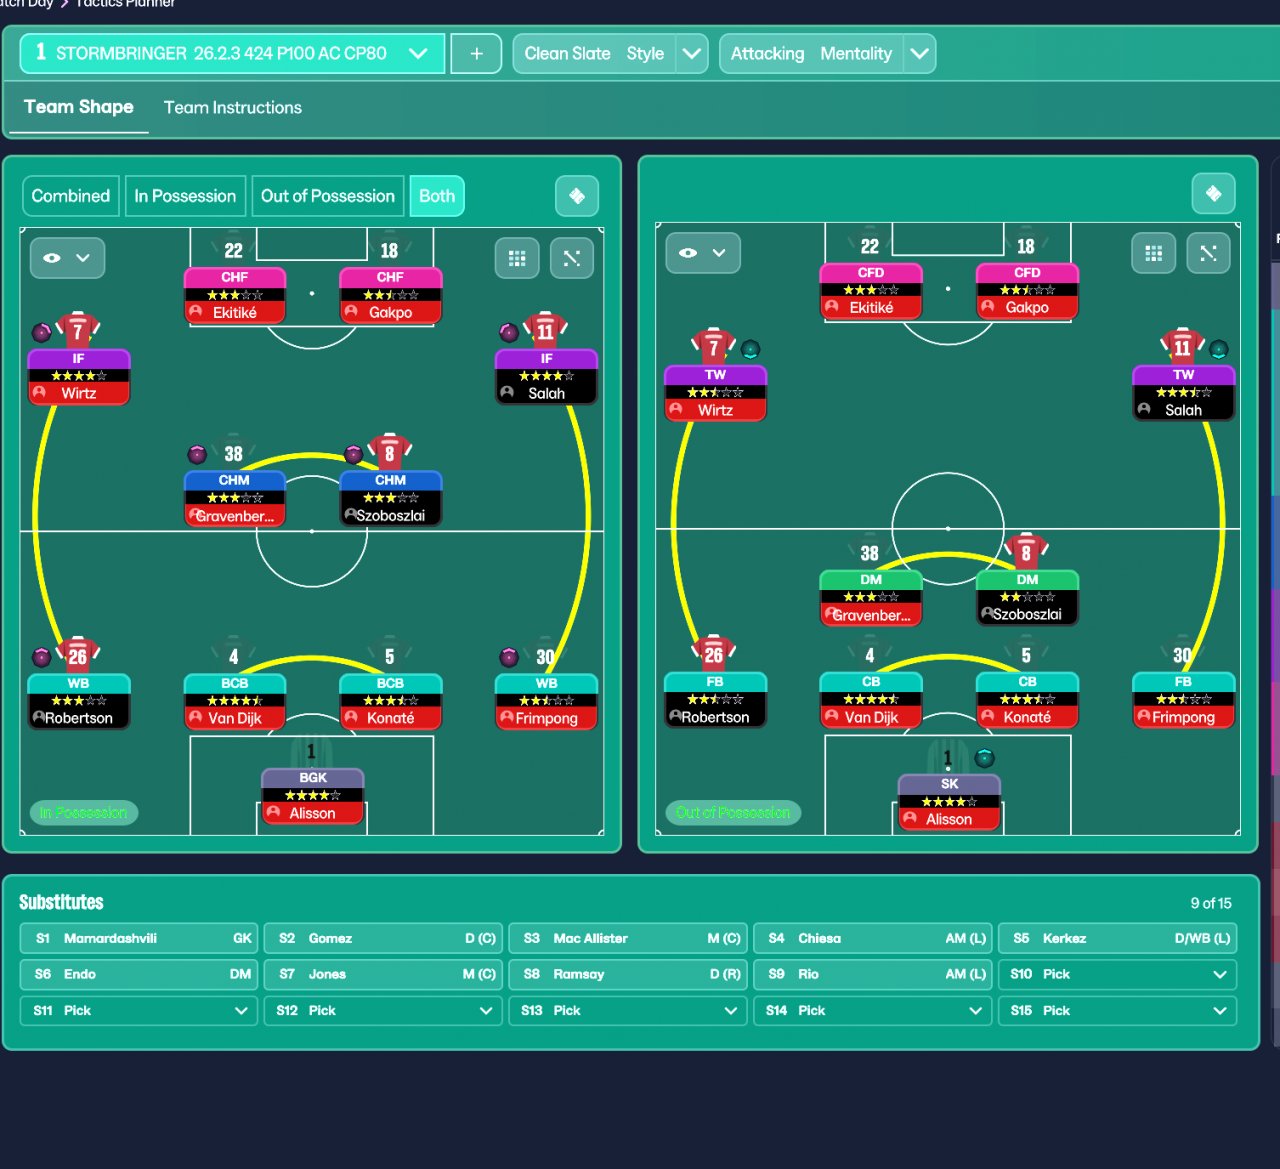Viewport: 1280px width, 1169px height.
Task: Select substitute S7 Jones
Action: (x=383, y=974)
